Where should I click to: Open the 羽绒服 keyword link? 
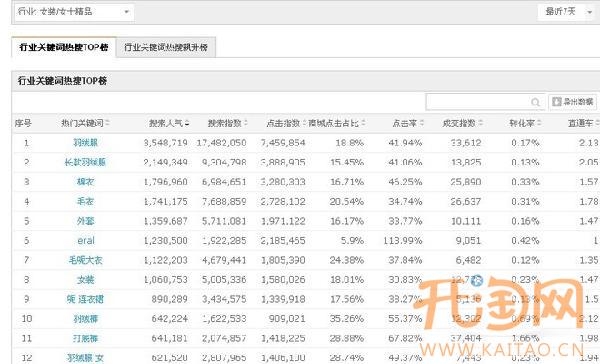point(86,143)
